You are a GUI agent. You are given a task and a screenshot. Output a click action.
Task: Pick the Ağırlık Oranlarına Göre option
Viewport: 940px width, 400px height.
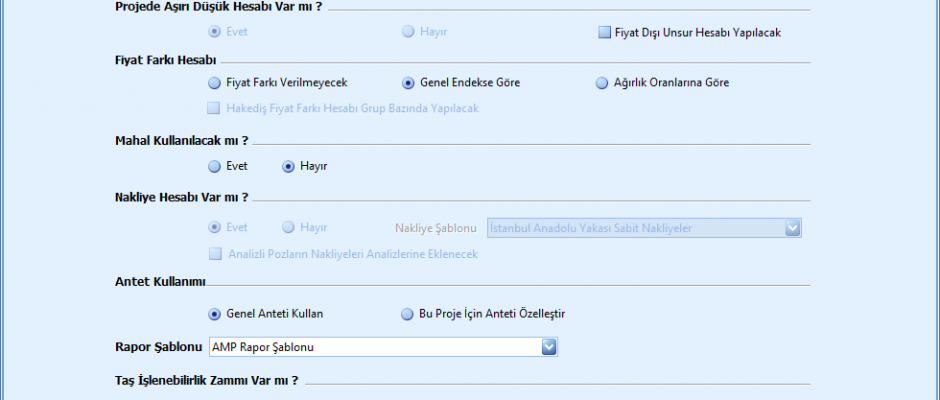pos(602,83)
